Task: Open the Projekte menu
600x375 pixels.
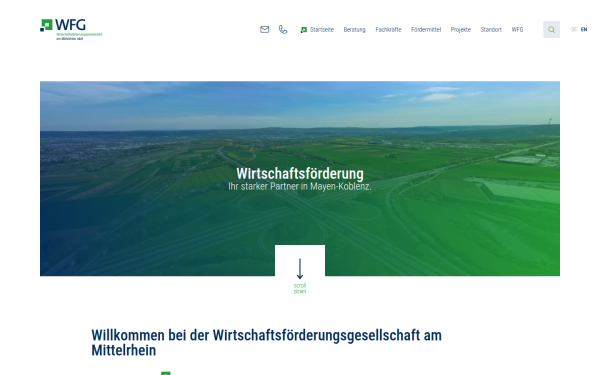Action: 460,29
